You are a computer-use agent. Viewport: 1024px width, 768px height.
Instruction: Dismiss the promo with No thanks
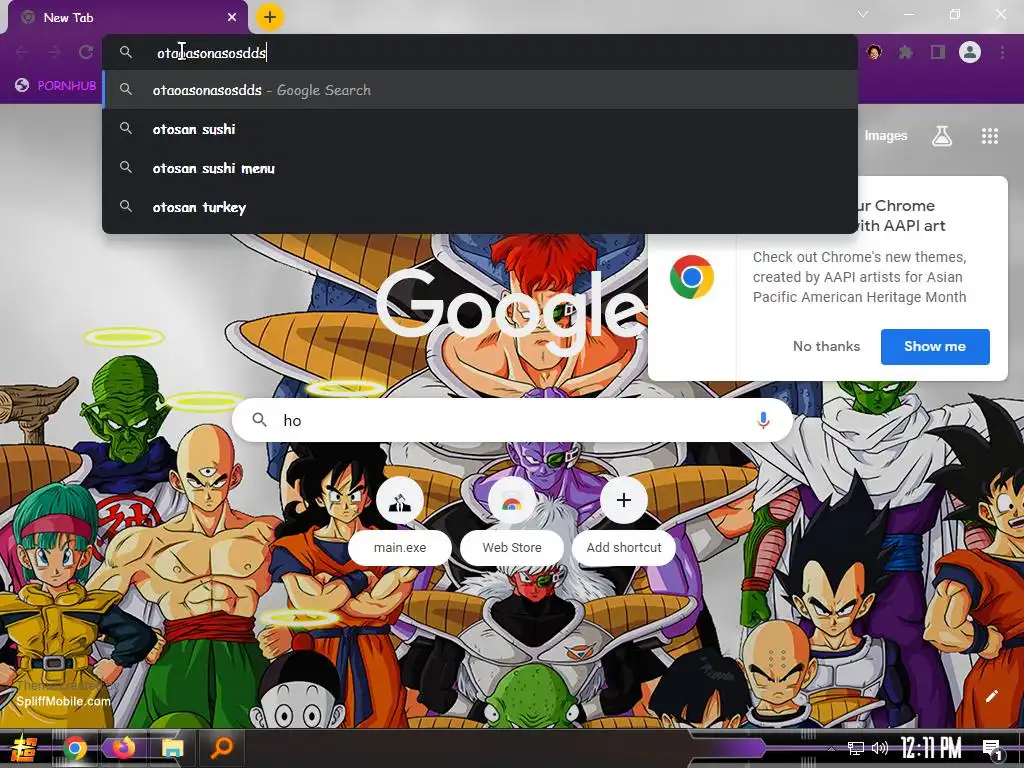tap(826, 346)
